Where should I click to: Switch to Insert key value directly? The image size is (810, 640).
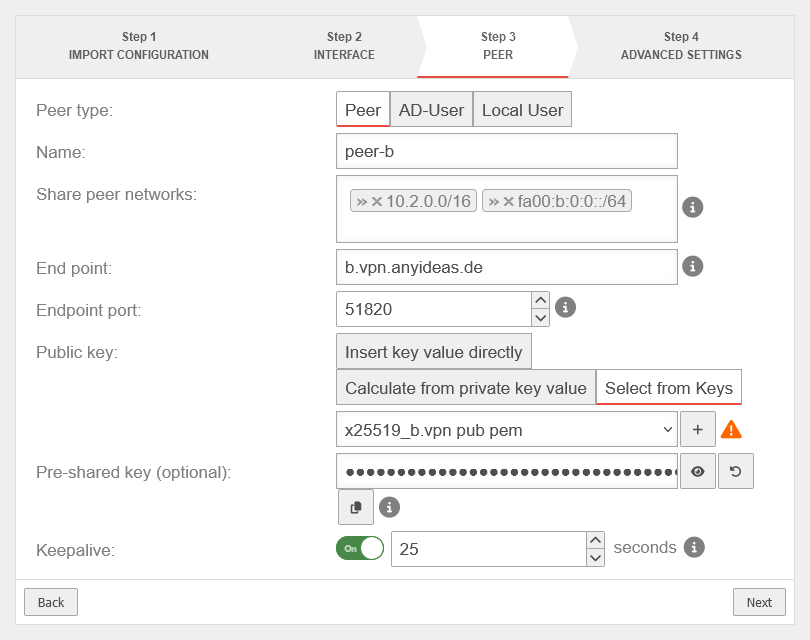[433, 352]
